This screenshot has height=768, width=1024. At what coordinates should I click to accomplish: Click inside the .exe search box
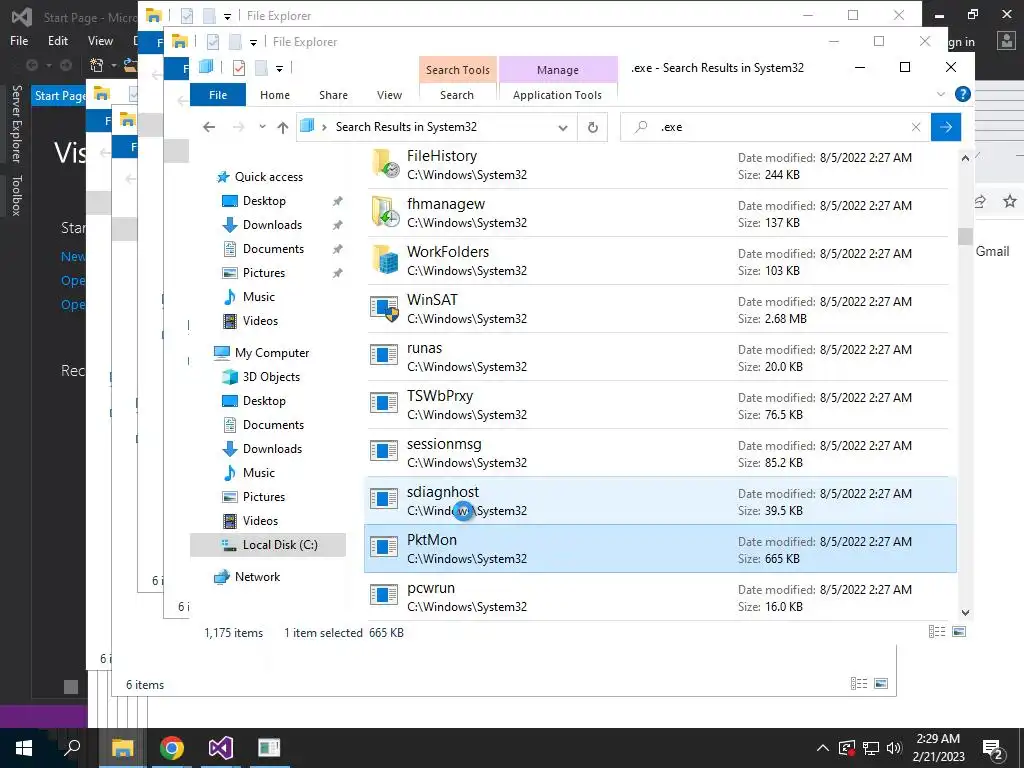(x=777, y=127)
